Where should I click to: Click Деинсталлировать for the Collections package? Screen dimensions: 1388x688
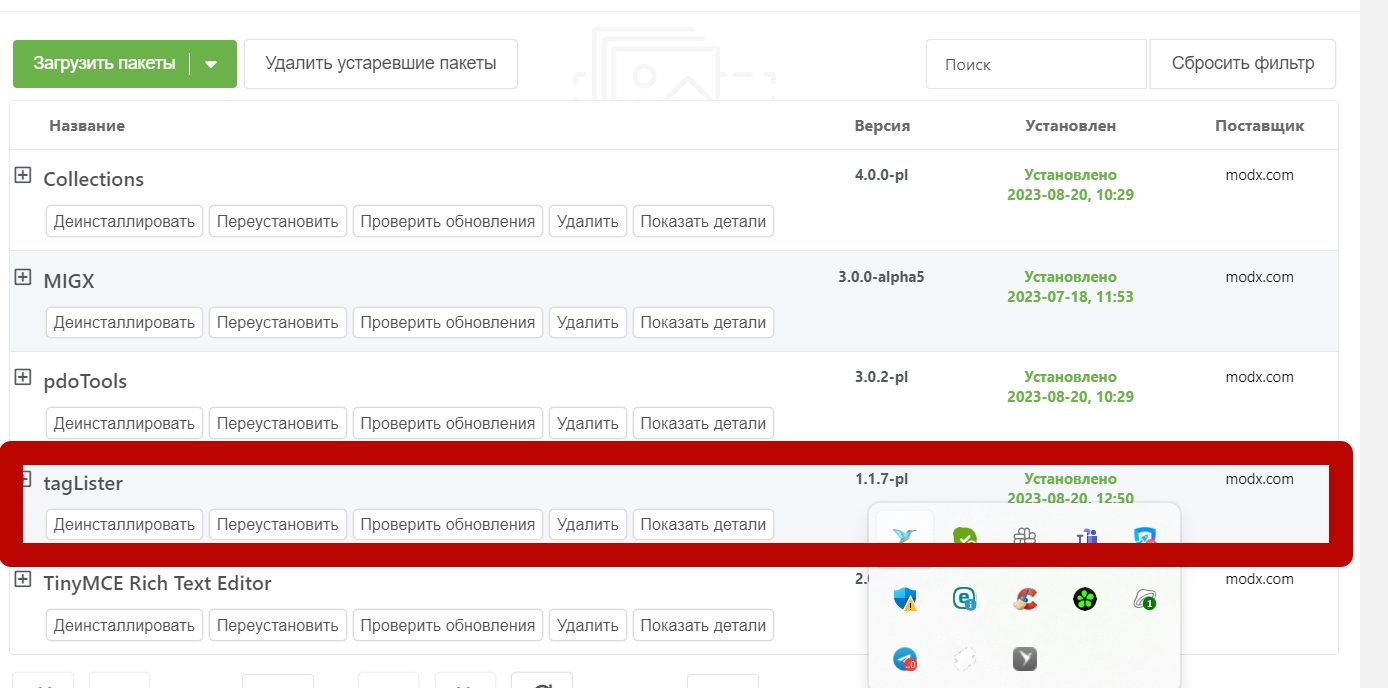pos(124,221)
